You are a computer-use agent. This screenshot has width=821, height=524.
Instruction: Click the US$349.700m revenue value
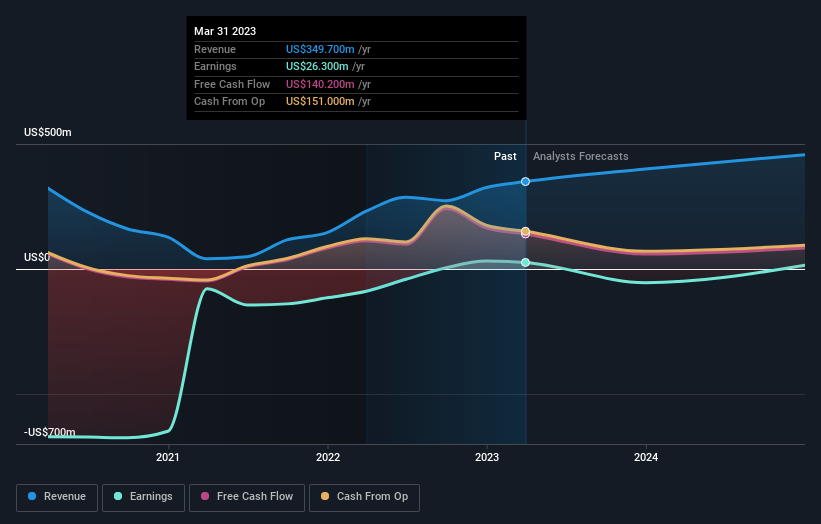pos(320,49)
